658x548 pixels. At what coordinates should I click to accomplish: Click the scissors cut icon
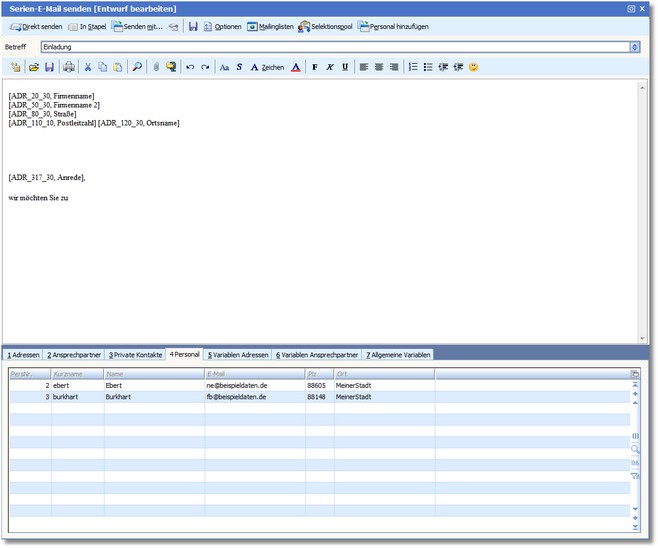click(88, 67)
